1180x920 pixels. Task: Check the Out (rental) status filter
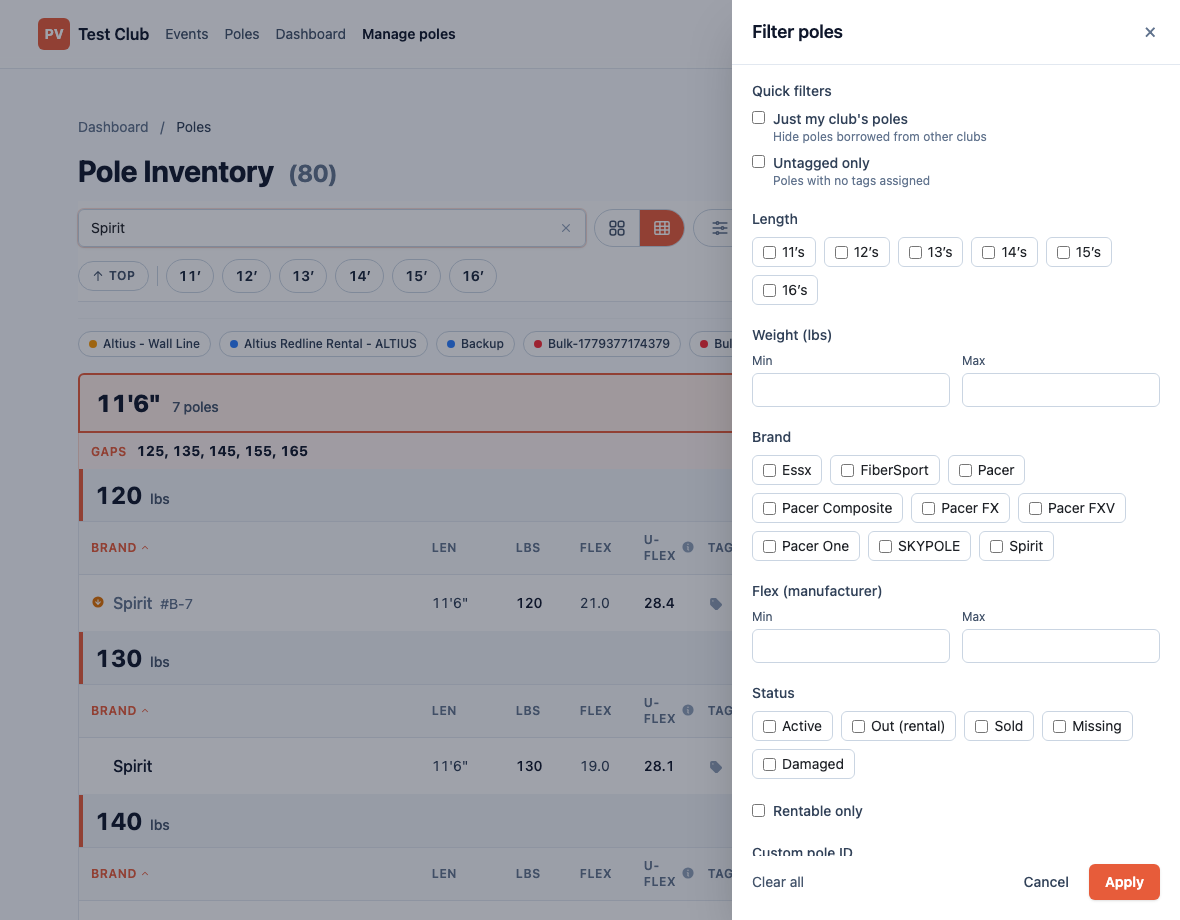click(858, 727)
